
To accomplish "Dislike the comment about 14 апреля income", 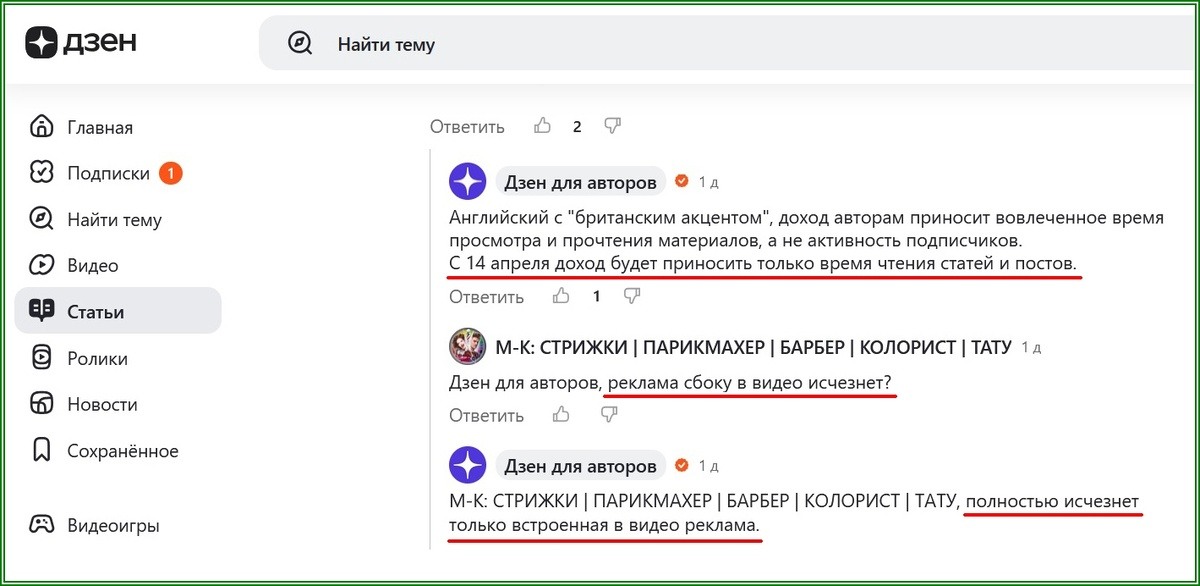I will click(x=631, y=296).
